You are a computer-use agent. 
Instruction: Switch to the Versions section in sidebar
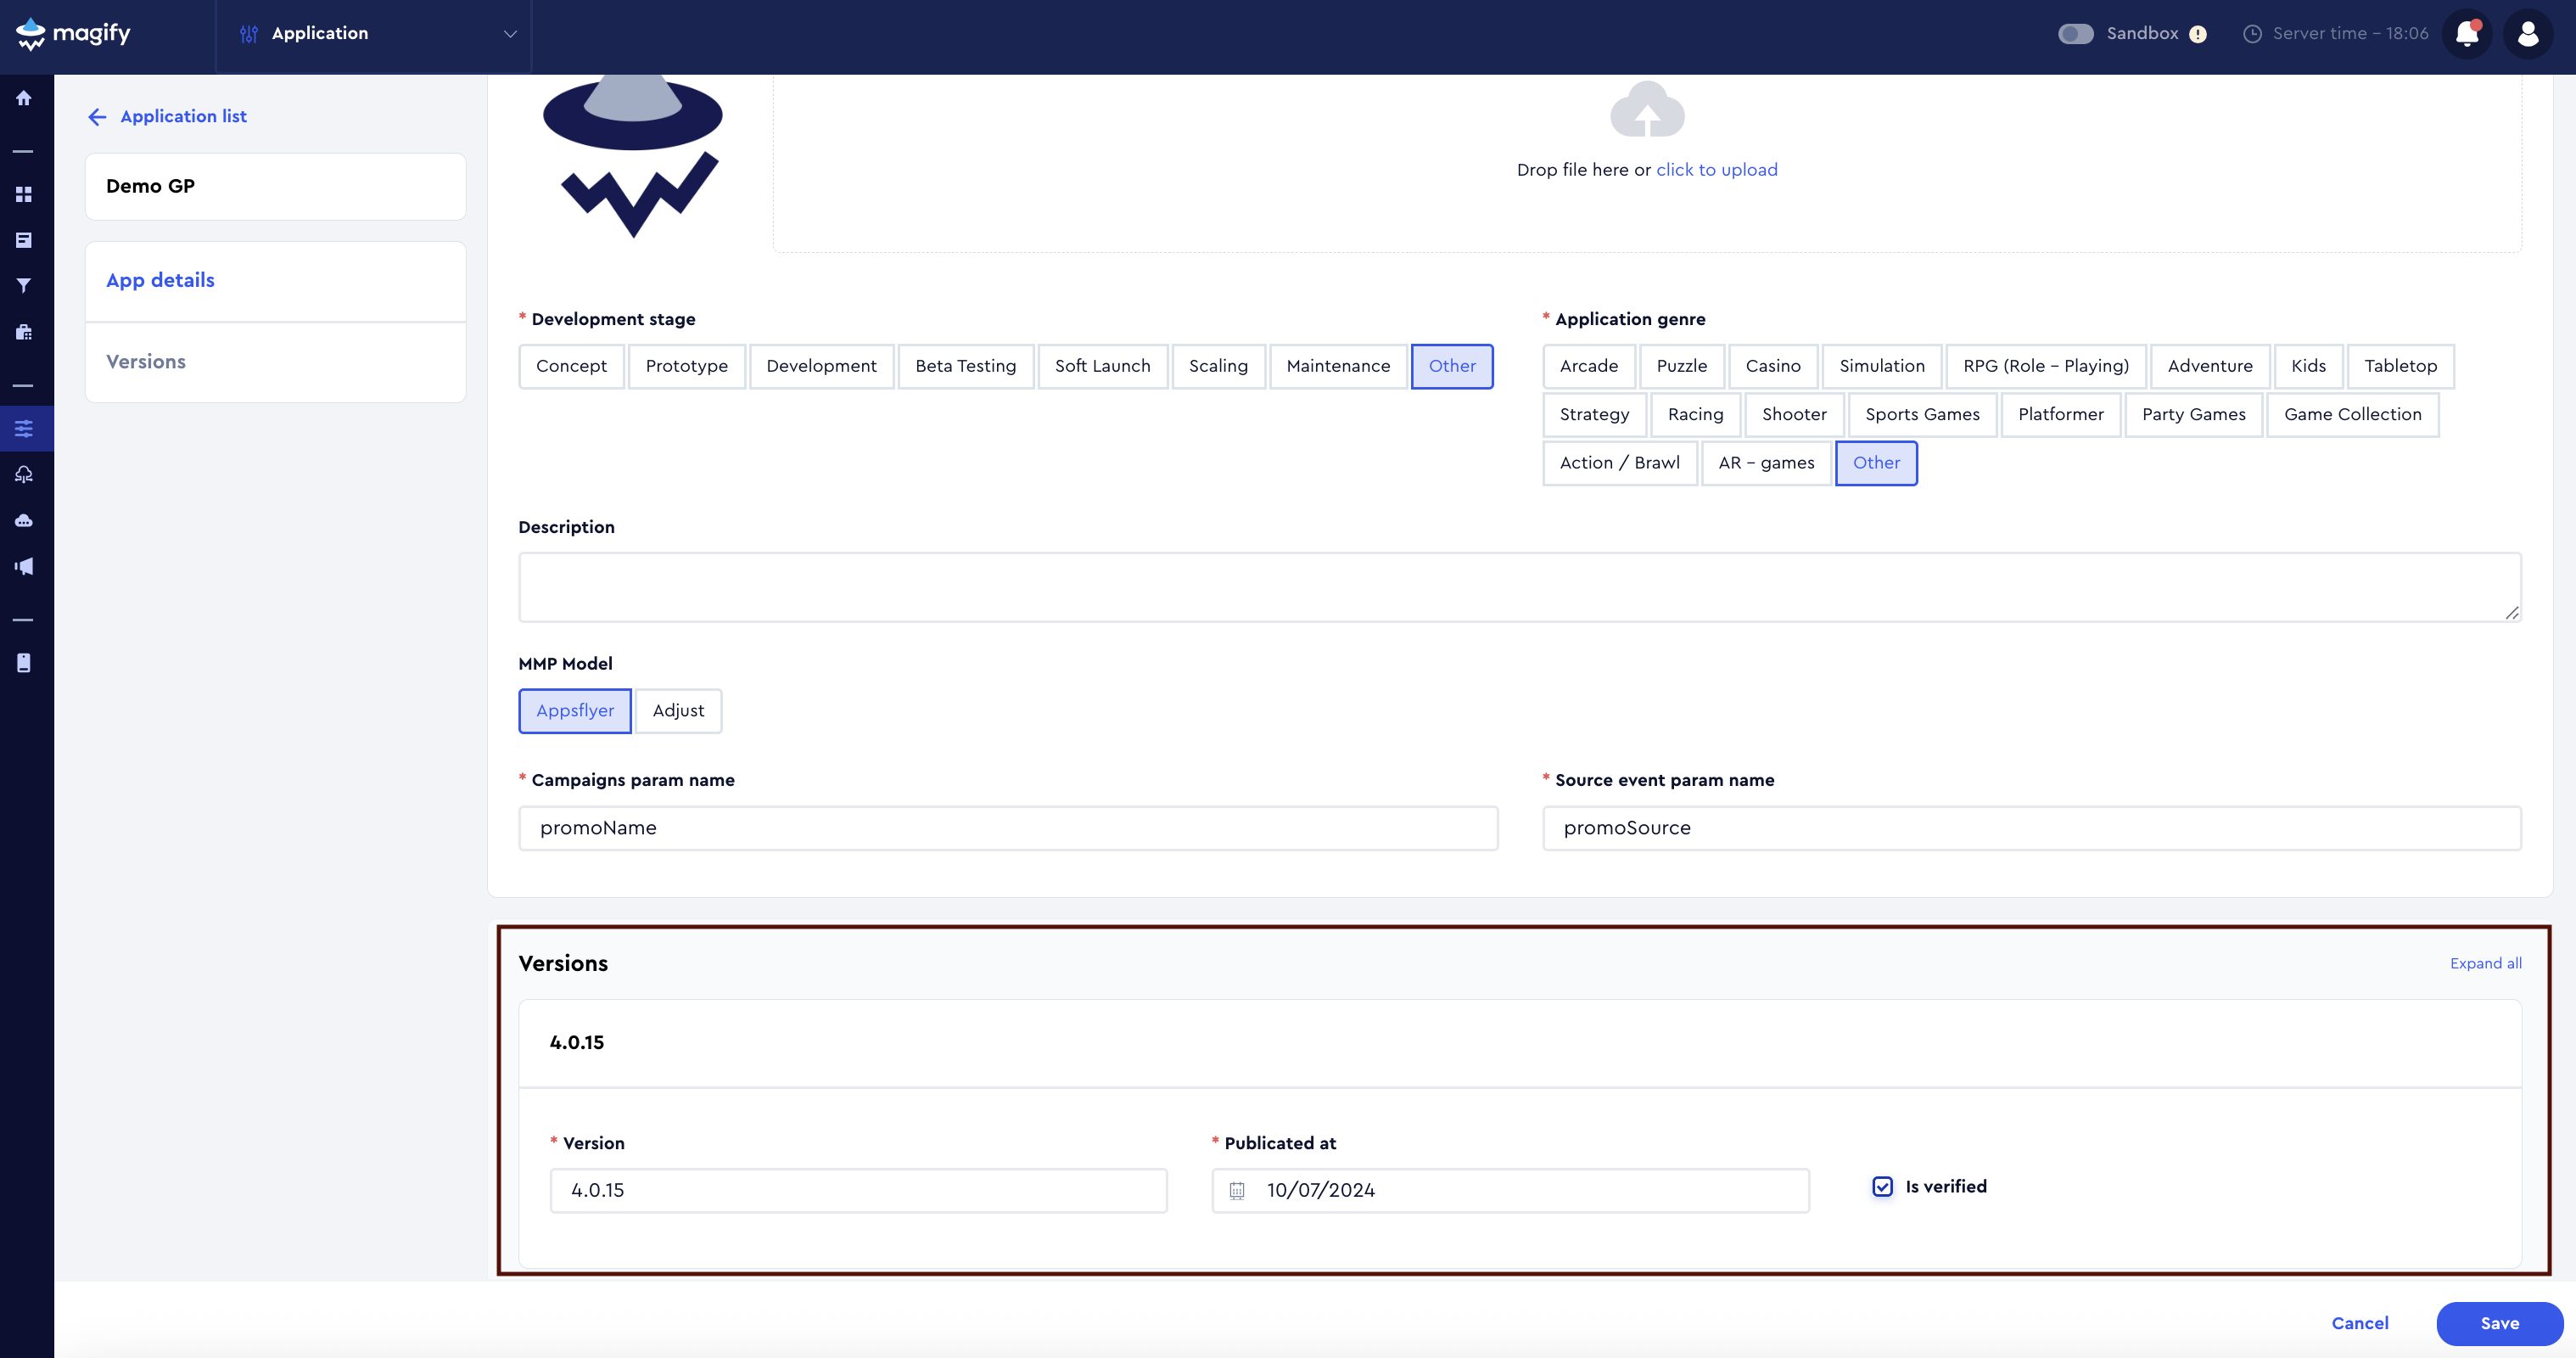pyautogui.click(x=146, y=361)
